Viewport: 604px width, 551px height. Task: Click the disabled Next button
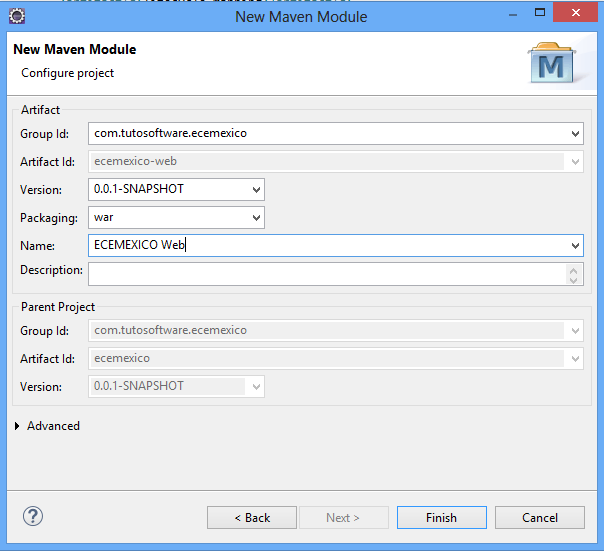pos(344,517)
